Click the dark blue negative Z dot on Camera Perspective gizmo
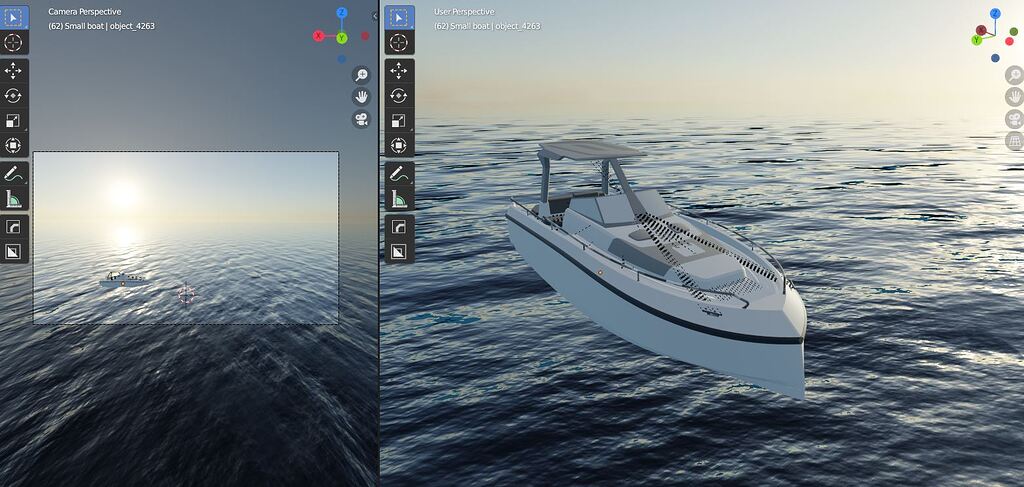Screen dimensions: 1024x487 pyautogui.click(x=342, y=59)
